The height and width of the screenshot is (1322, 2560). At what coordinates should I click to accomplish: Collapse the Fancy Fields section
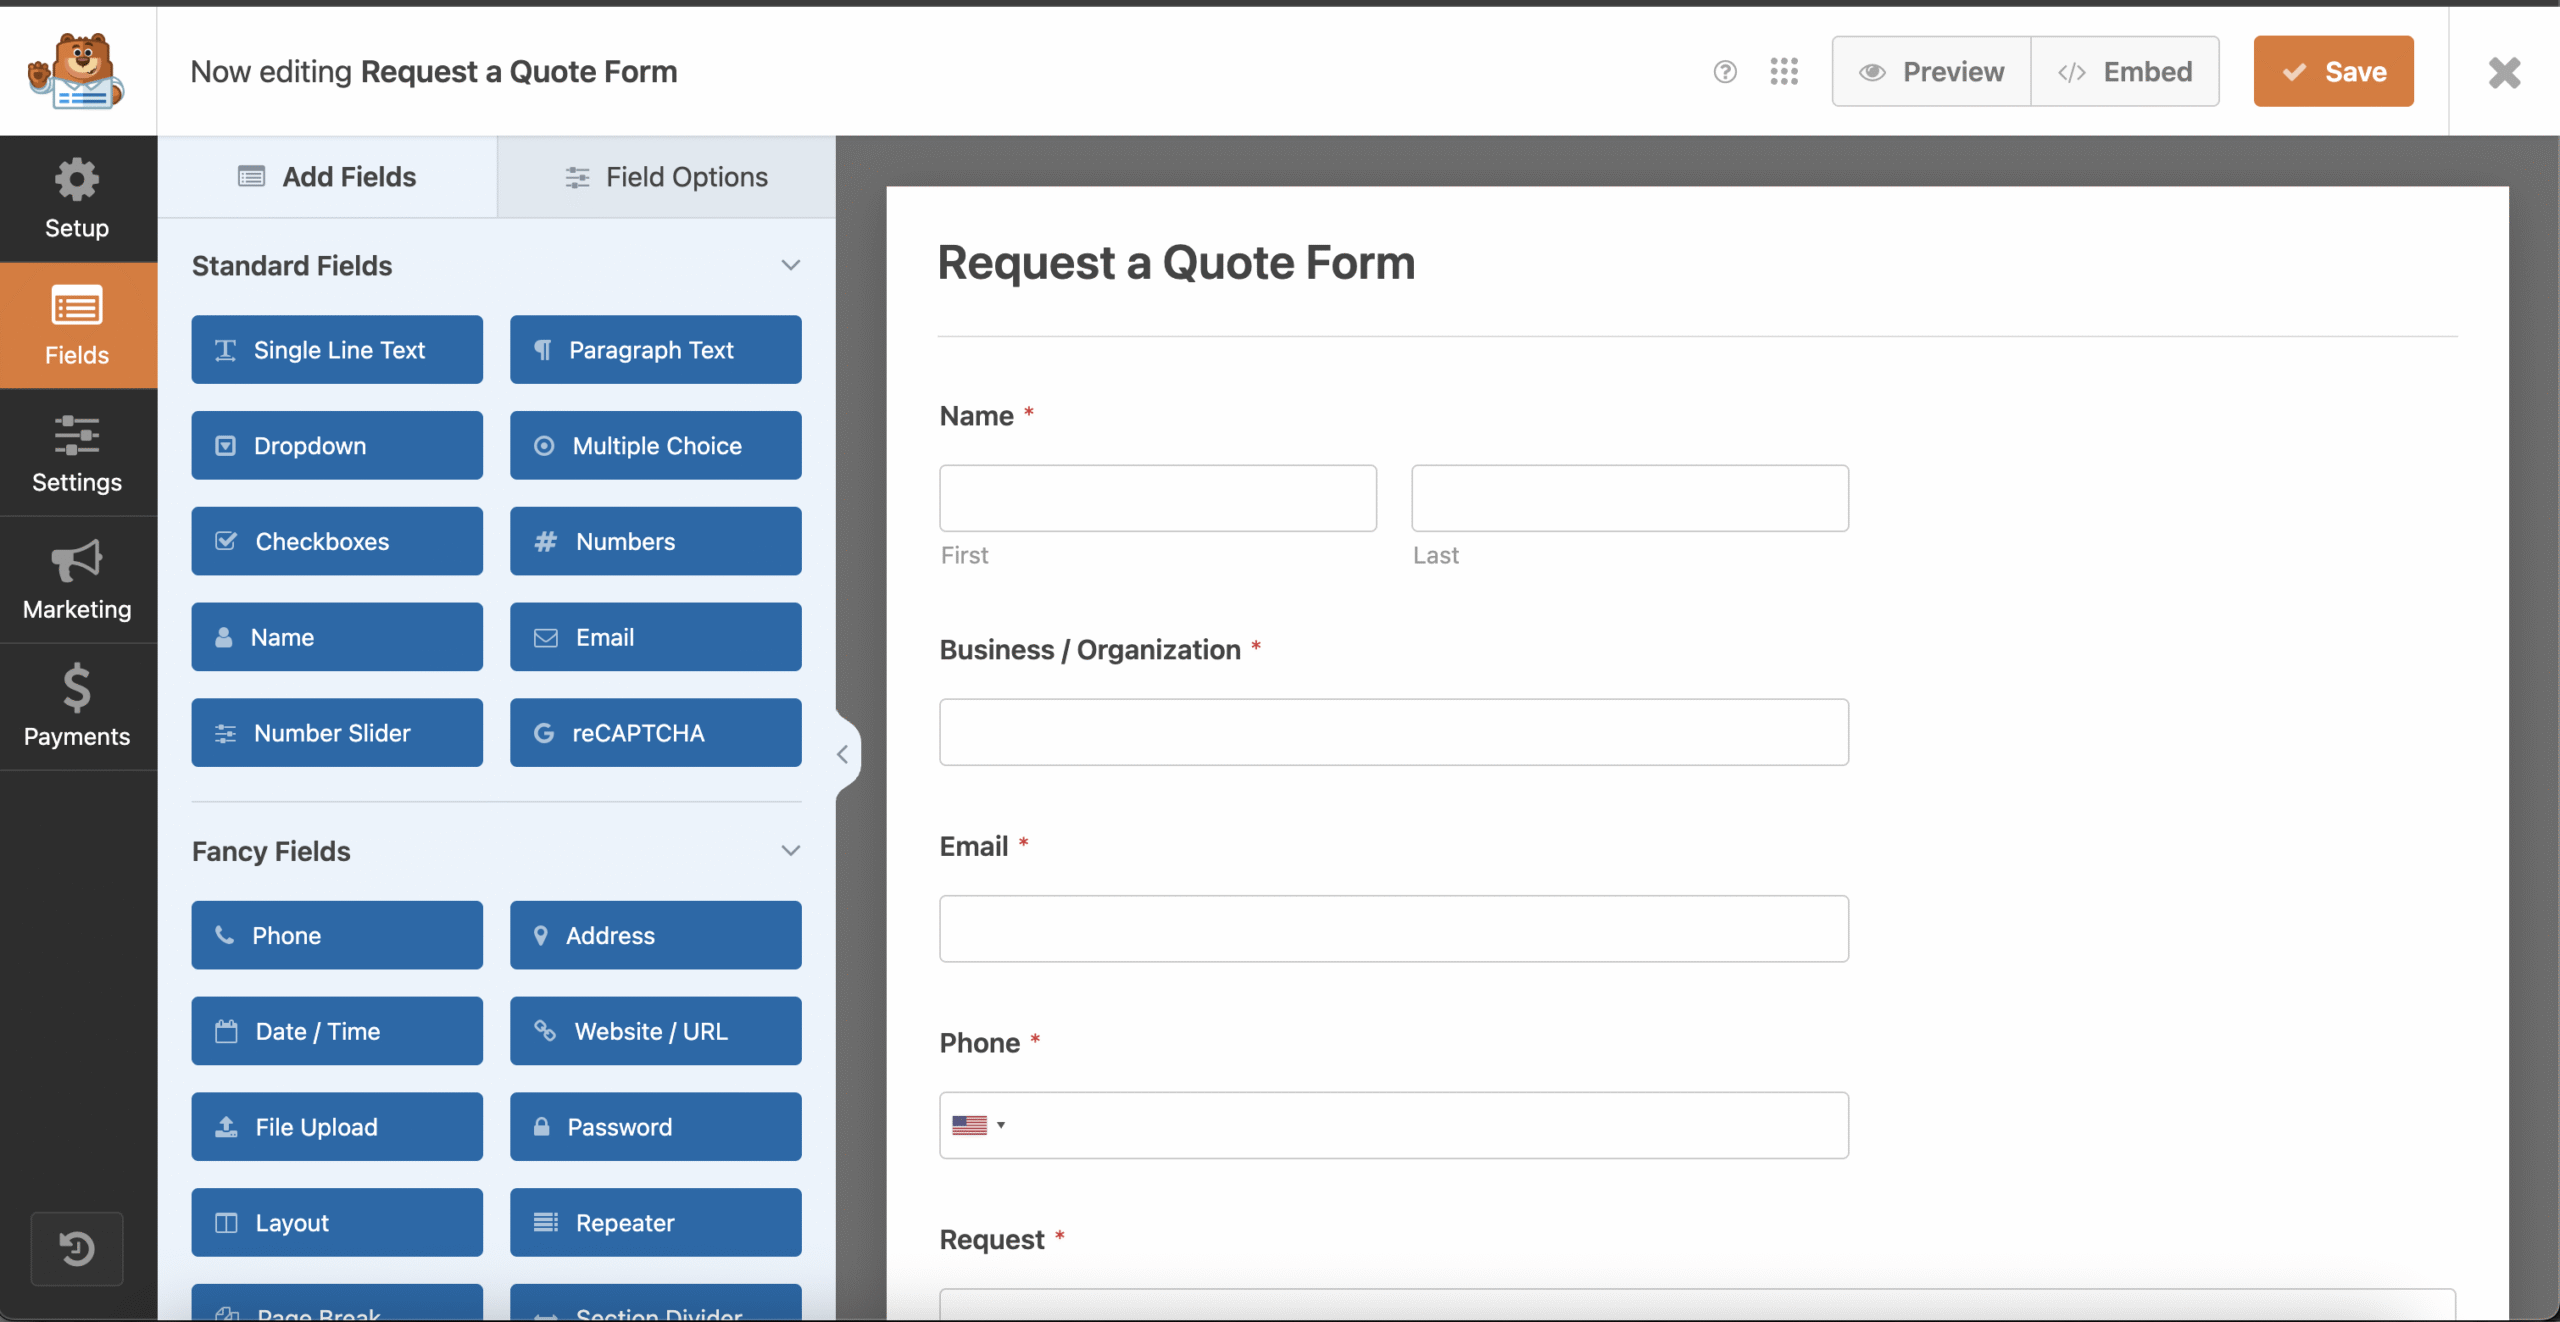pyautogui.click(x=790, y=851)
